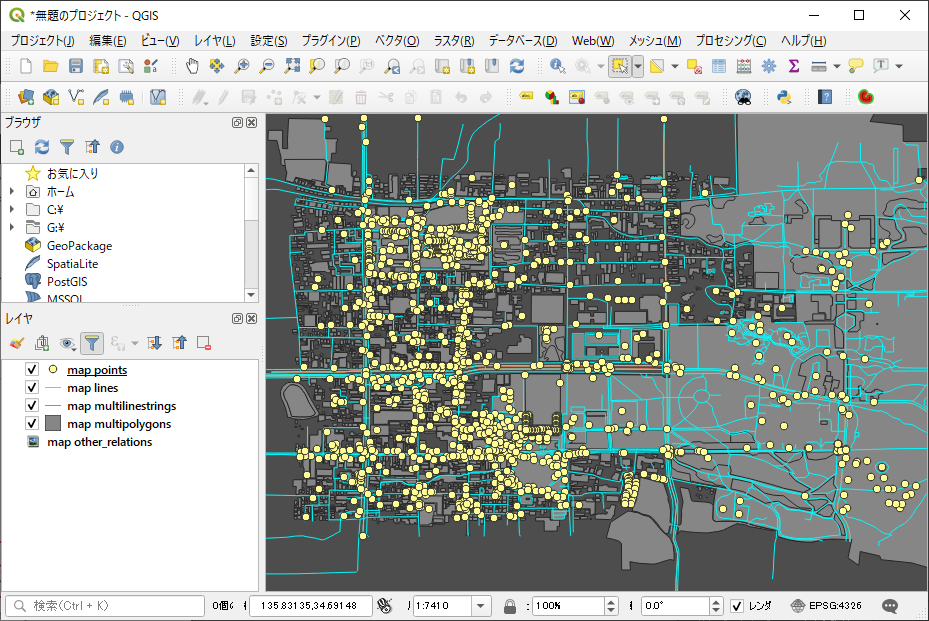This screenshot has width=929, height=621.
Task: Open the scale dropdown in status bar
Action: point(482,606)
